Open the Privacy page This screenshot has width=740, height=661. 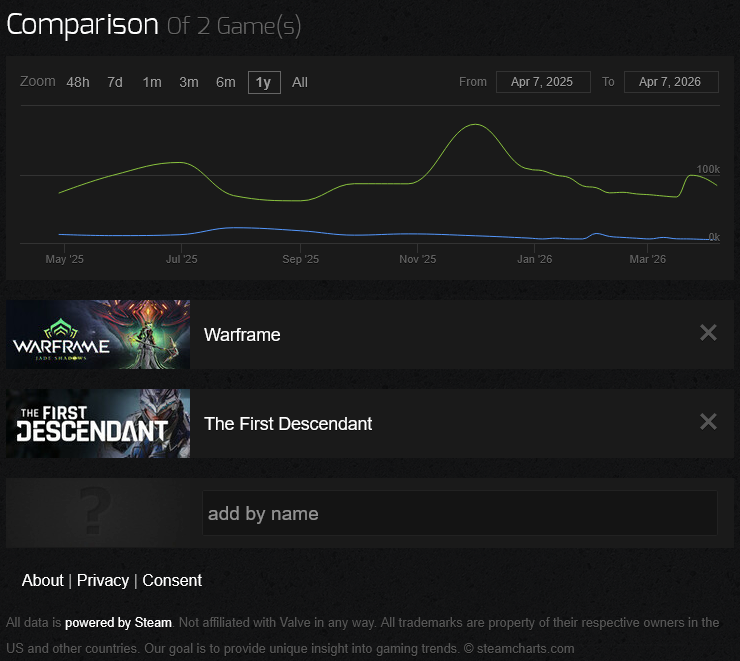[103, 580]
